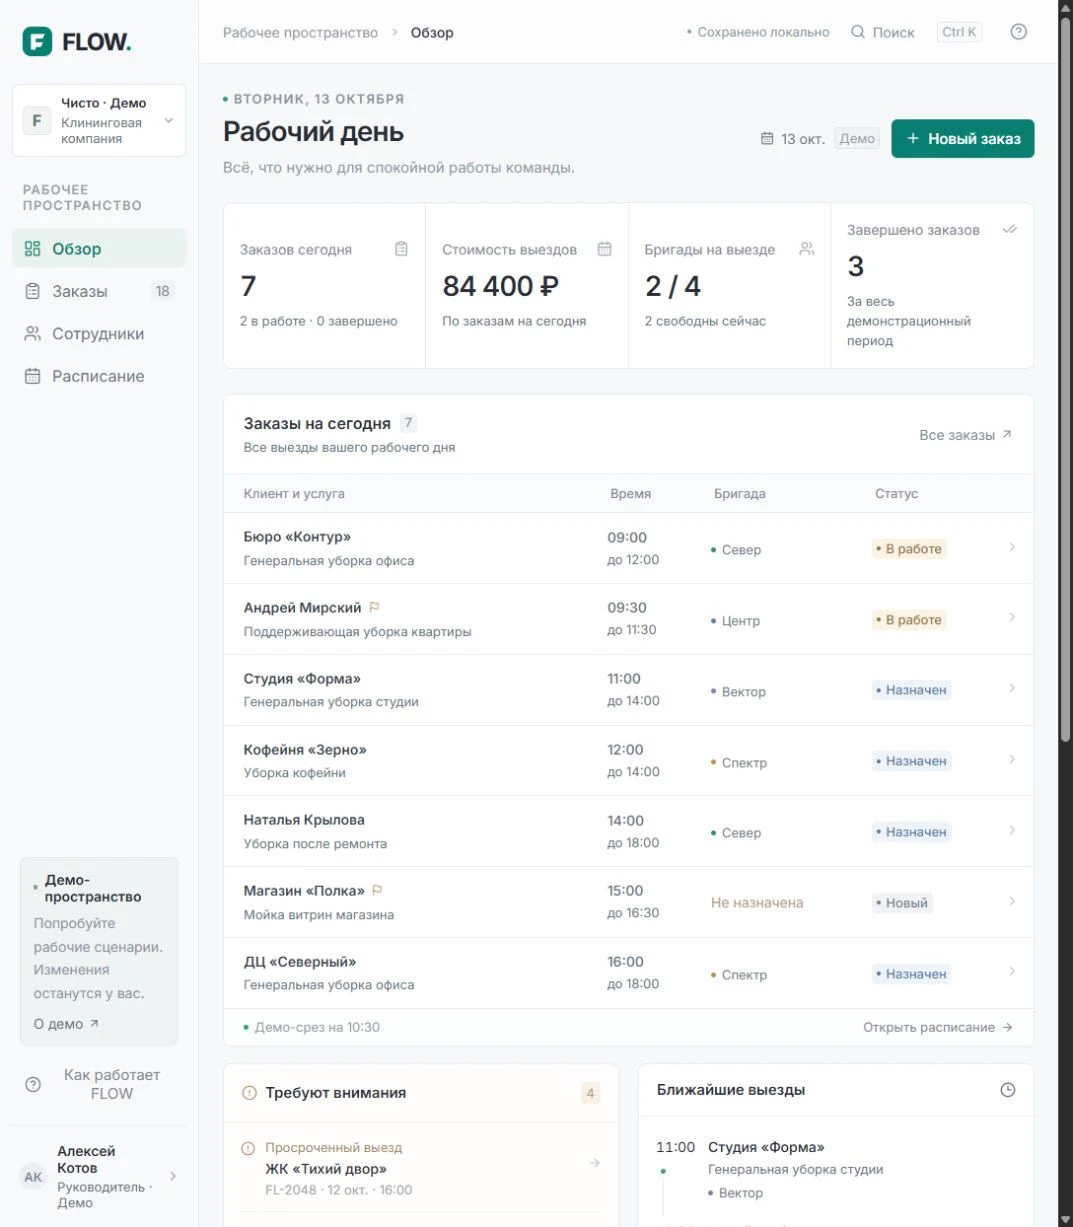Screen dimensions: 1073x1227
Task: Click the arrow icon on ЖК «Тихий двор» alert
Action: 595,1163
